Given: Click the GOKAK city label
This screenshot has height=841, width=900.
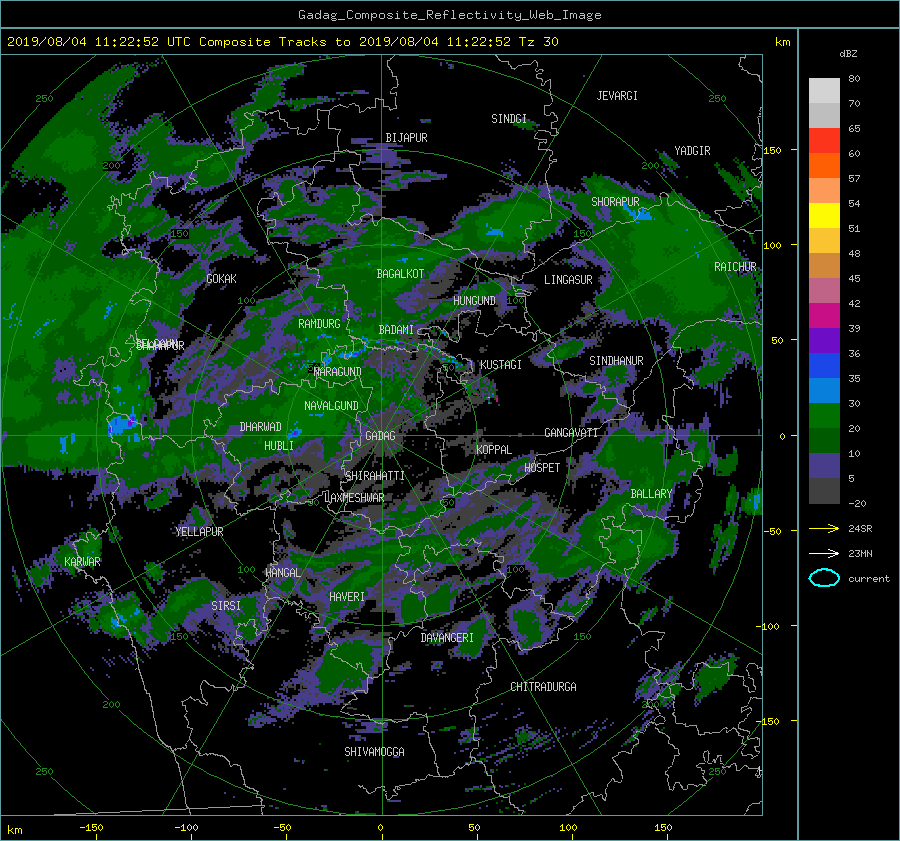Looking at the screenshot, I should [221, 279].
